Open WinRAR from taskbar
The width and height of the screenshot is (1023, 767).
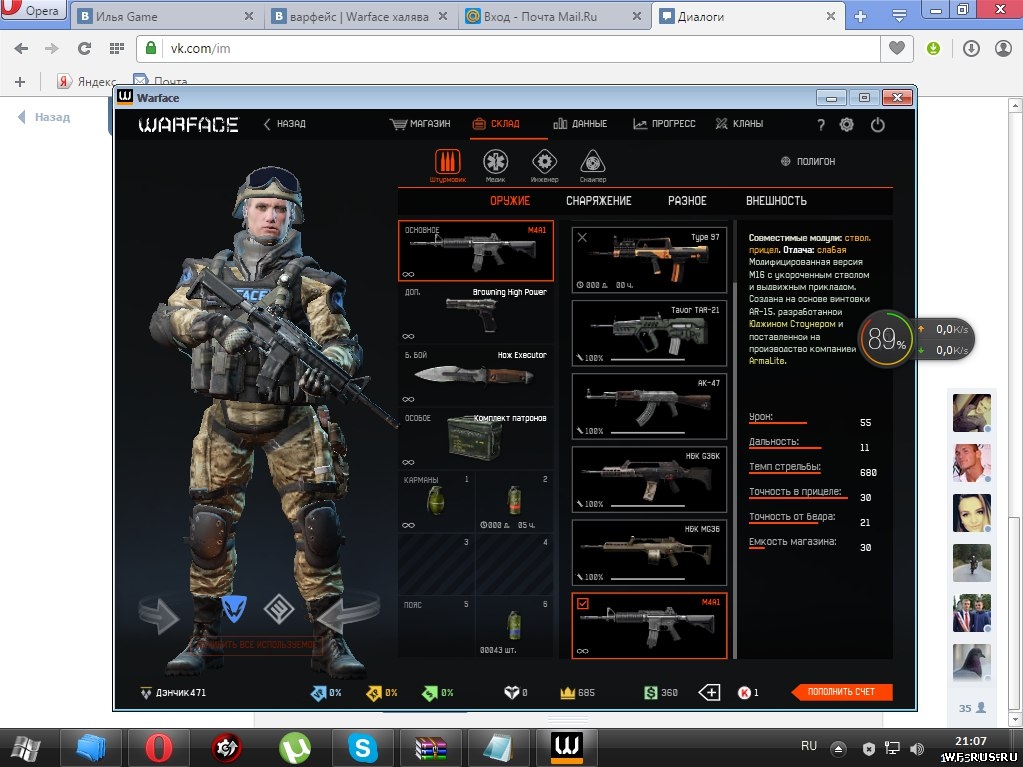click(x=431, y=748)
